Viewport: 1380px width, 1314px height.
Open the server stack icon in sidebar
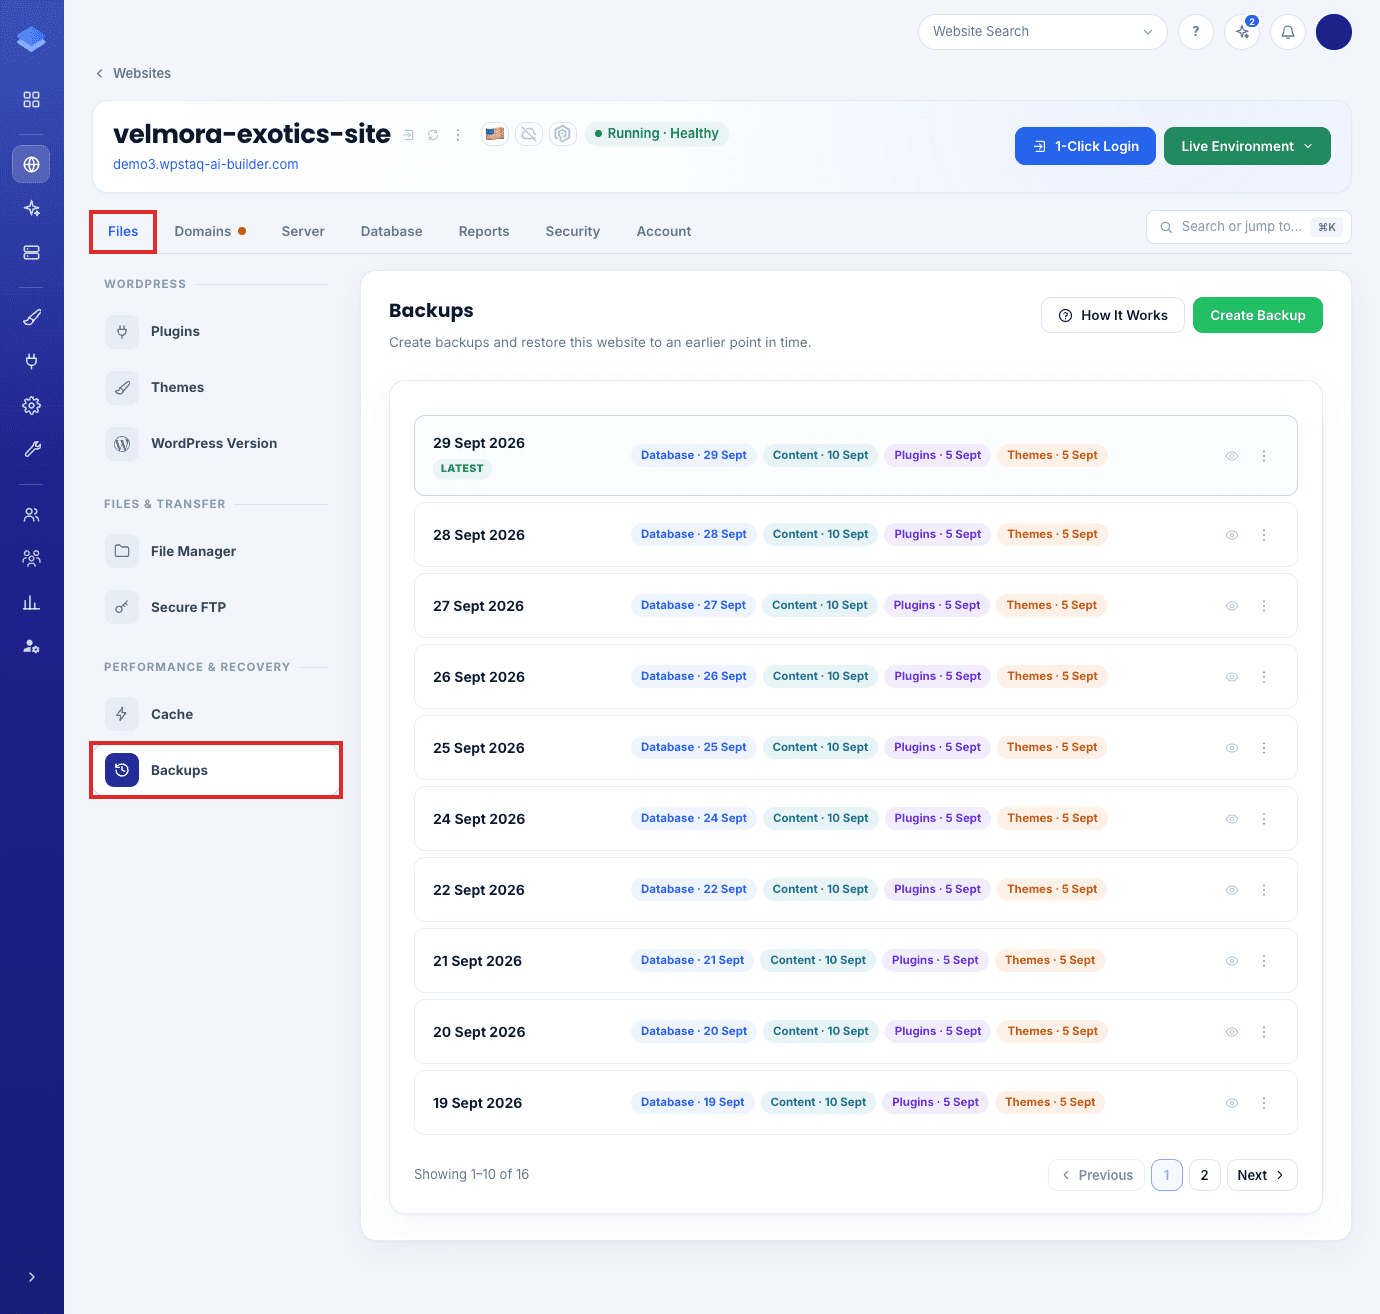[32, 253]
